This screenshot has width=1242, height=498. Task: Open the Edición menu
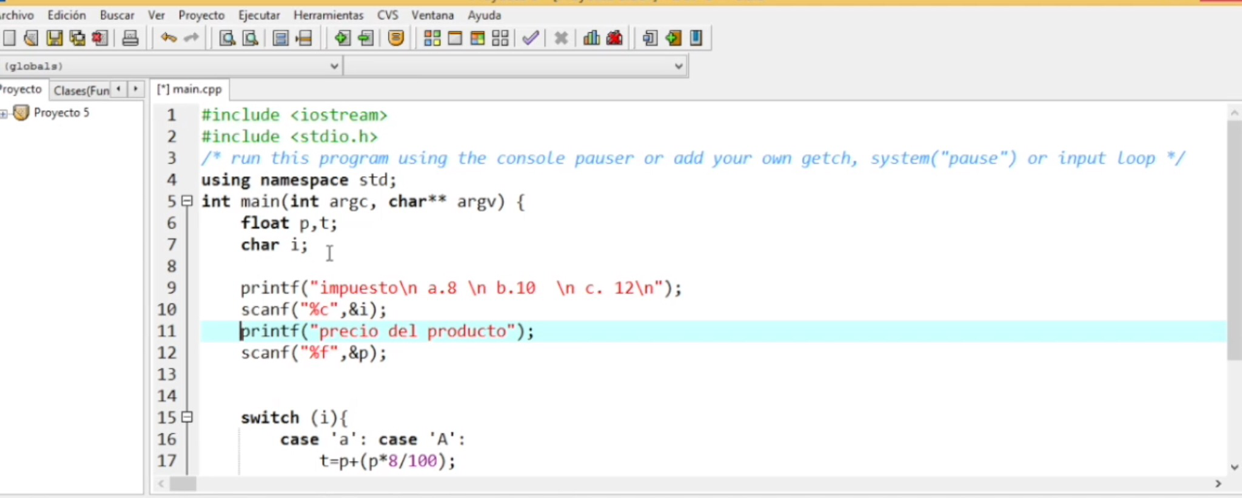click(x=67, y=15)
